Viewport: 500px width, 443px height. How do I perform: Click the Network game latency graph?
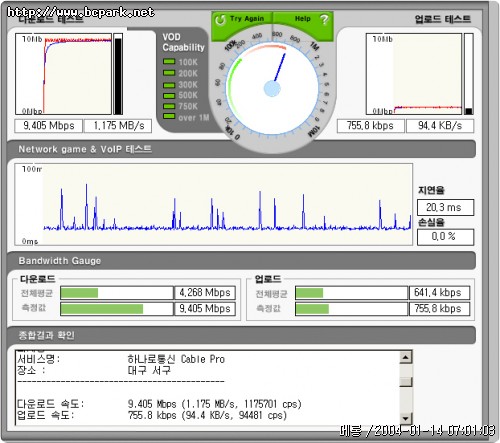point(213,204)
